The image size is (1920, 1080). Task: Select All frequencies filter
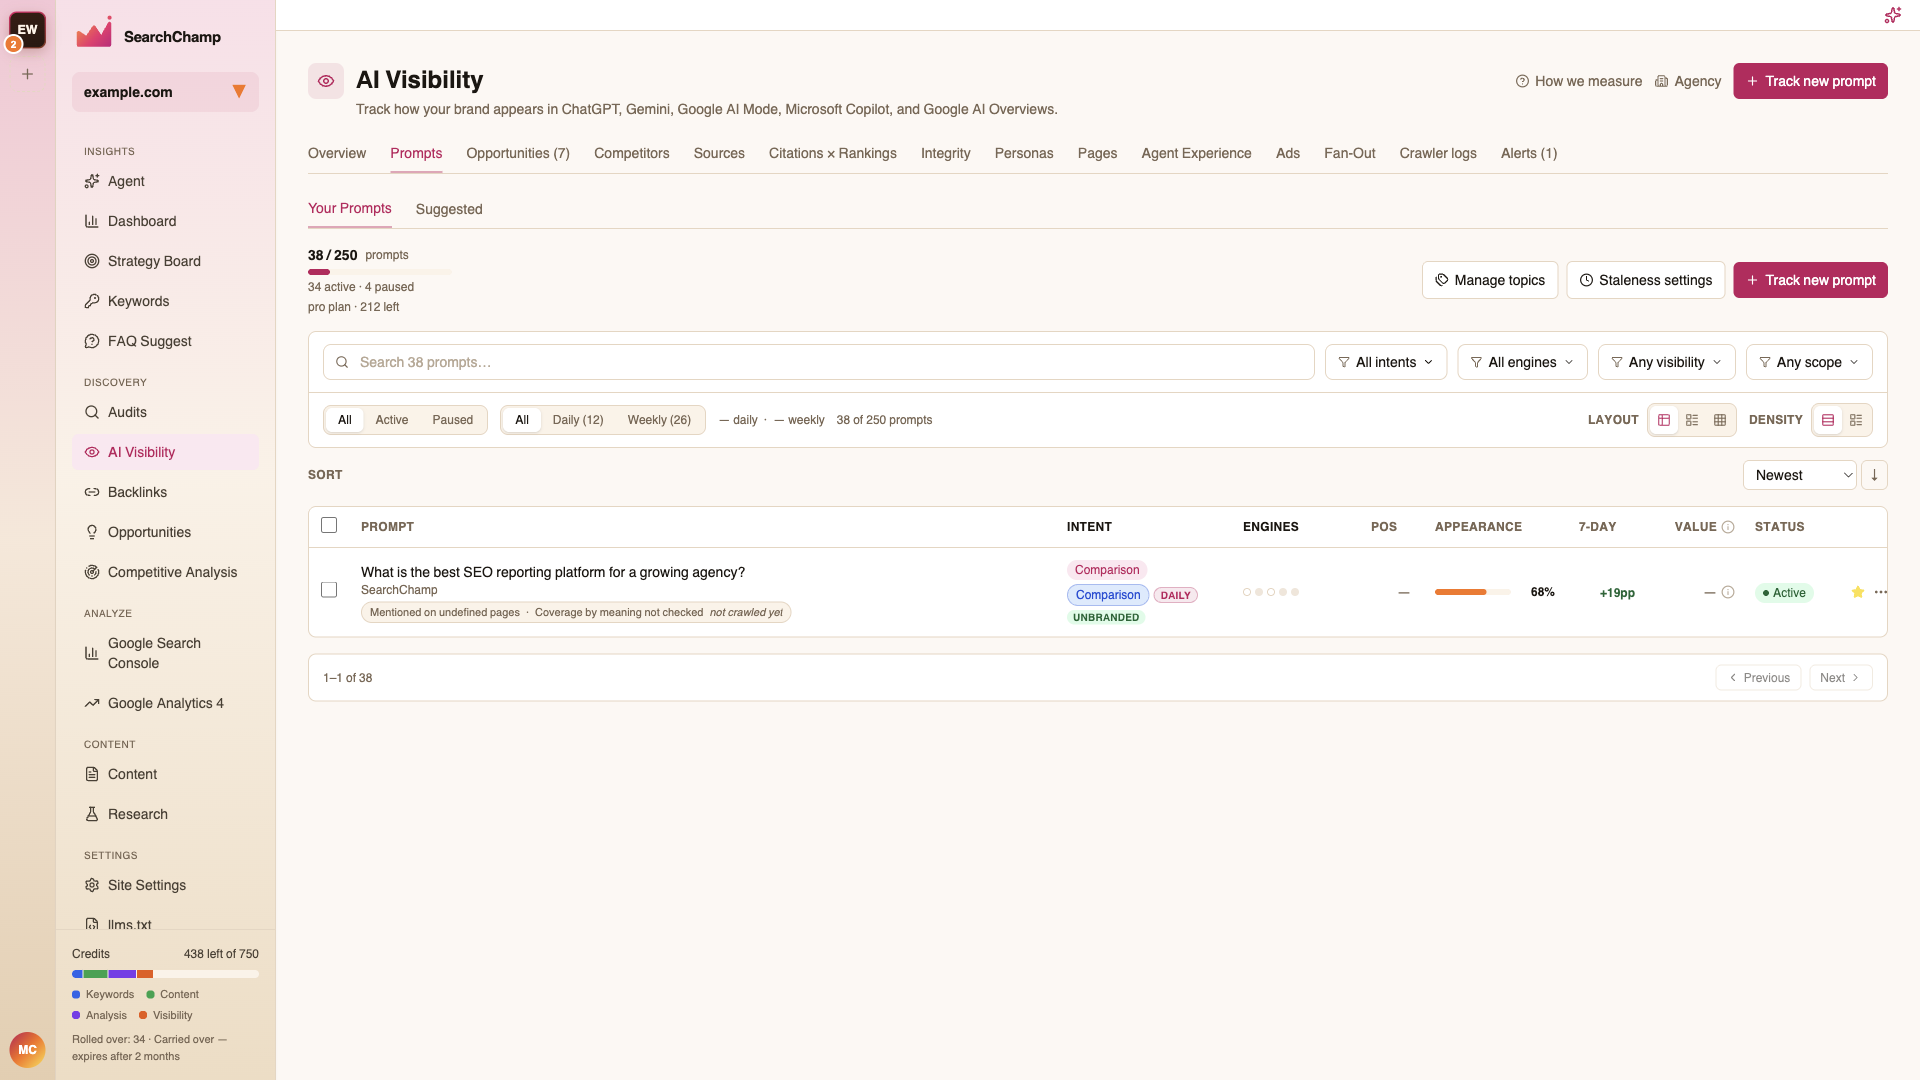522,420
